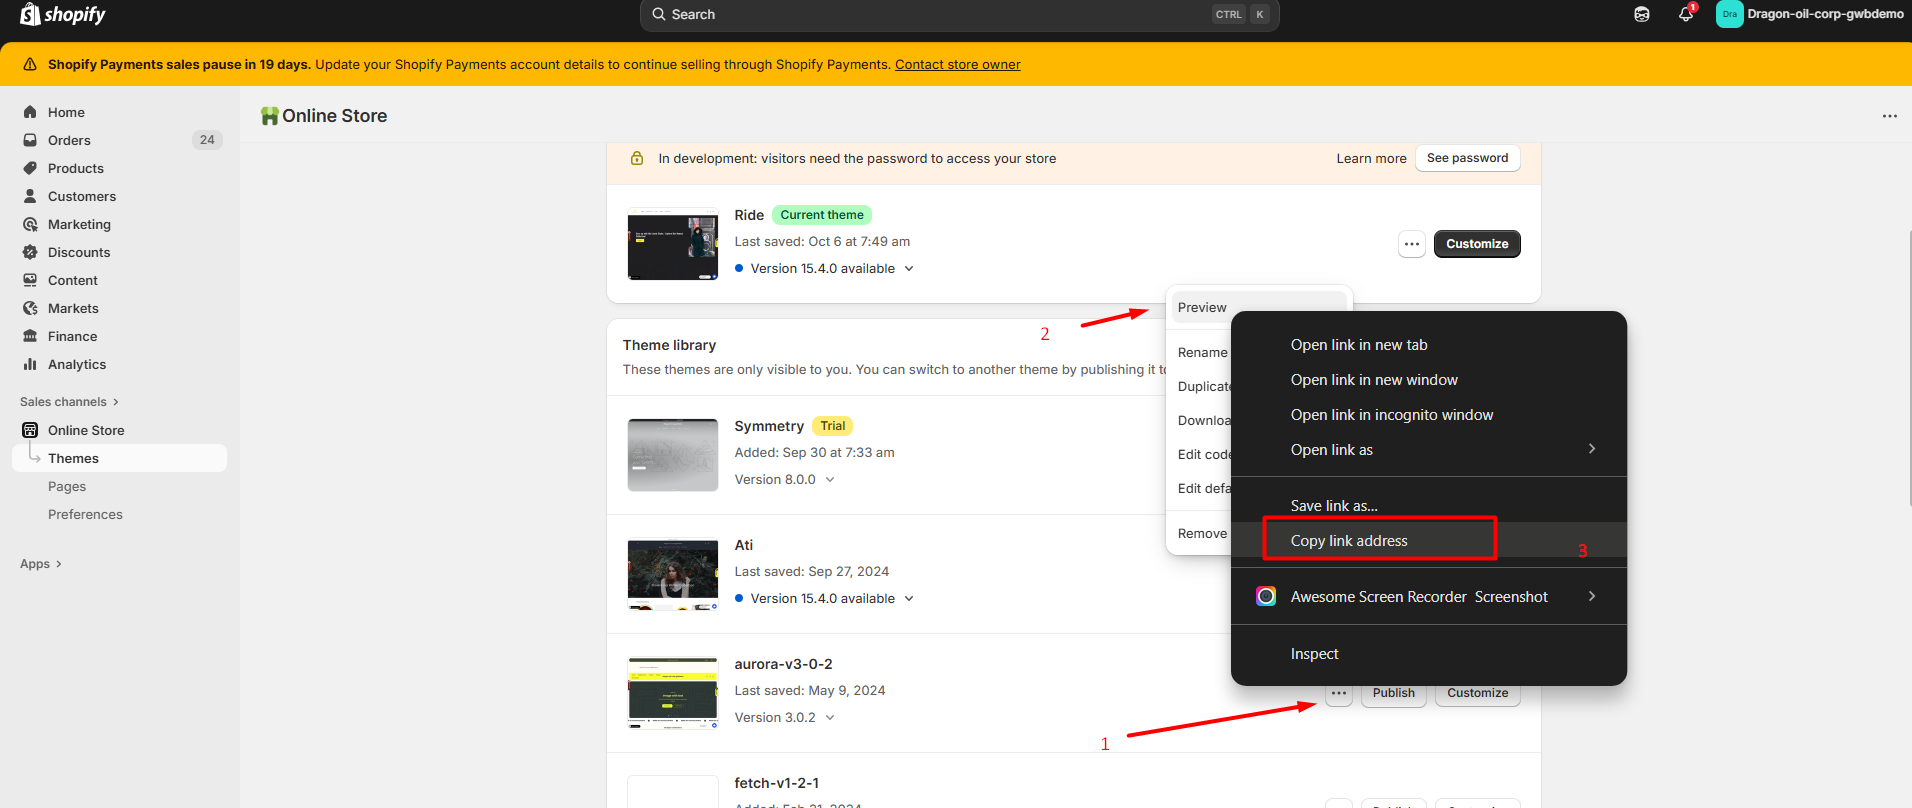
Task: Open the Ati theme thumbnail
Action: (672, 574)
